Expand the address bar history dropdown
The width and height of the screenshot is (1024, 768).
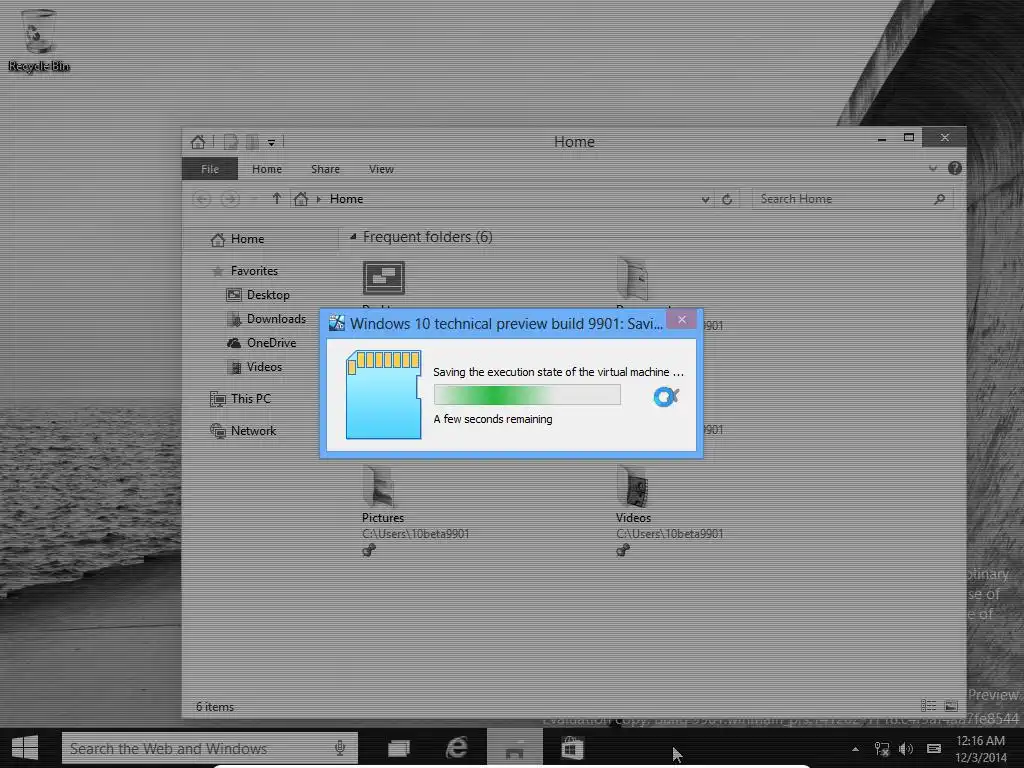point(705,199)
